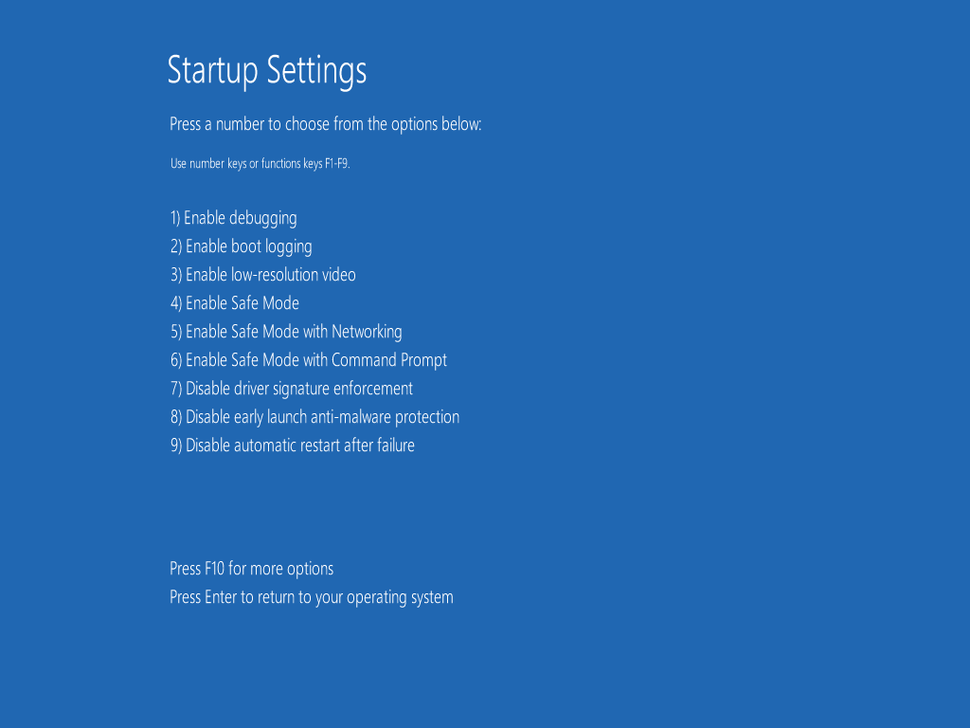Click the Startup Settings title
The image size is (970, 728).
(267, 70)
